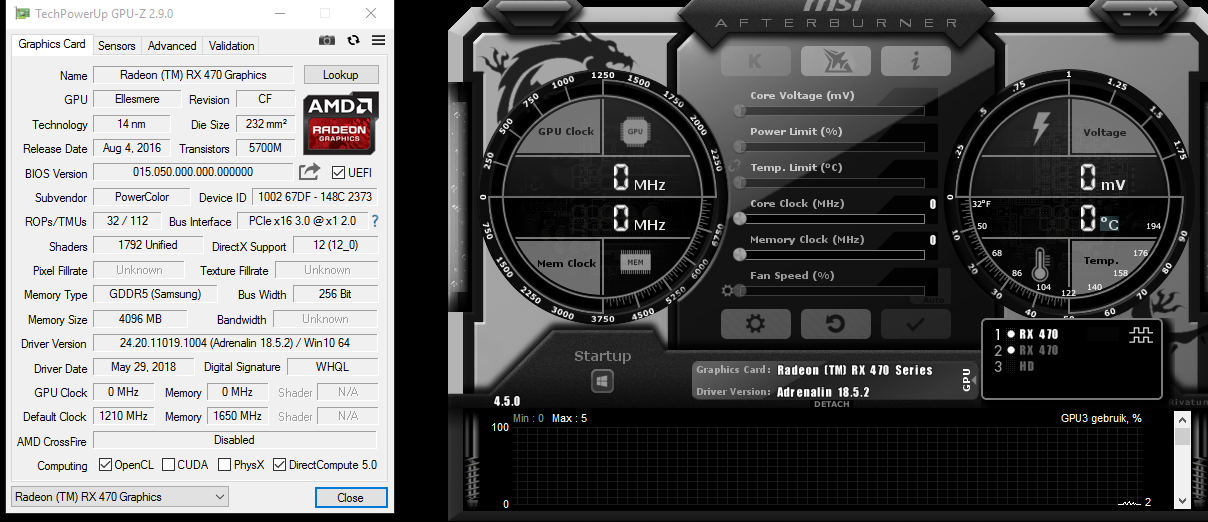Screen dimensions: 1208x522
Task: Select GPU 2 RX 470 radio entry
Action: click(1027, 351)
